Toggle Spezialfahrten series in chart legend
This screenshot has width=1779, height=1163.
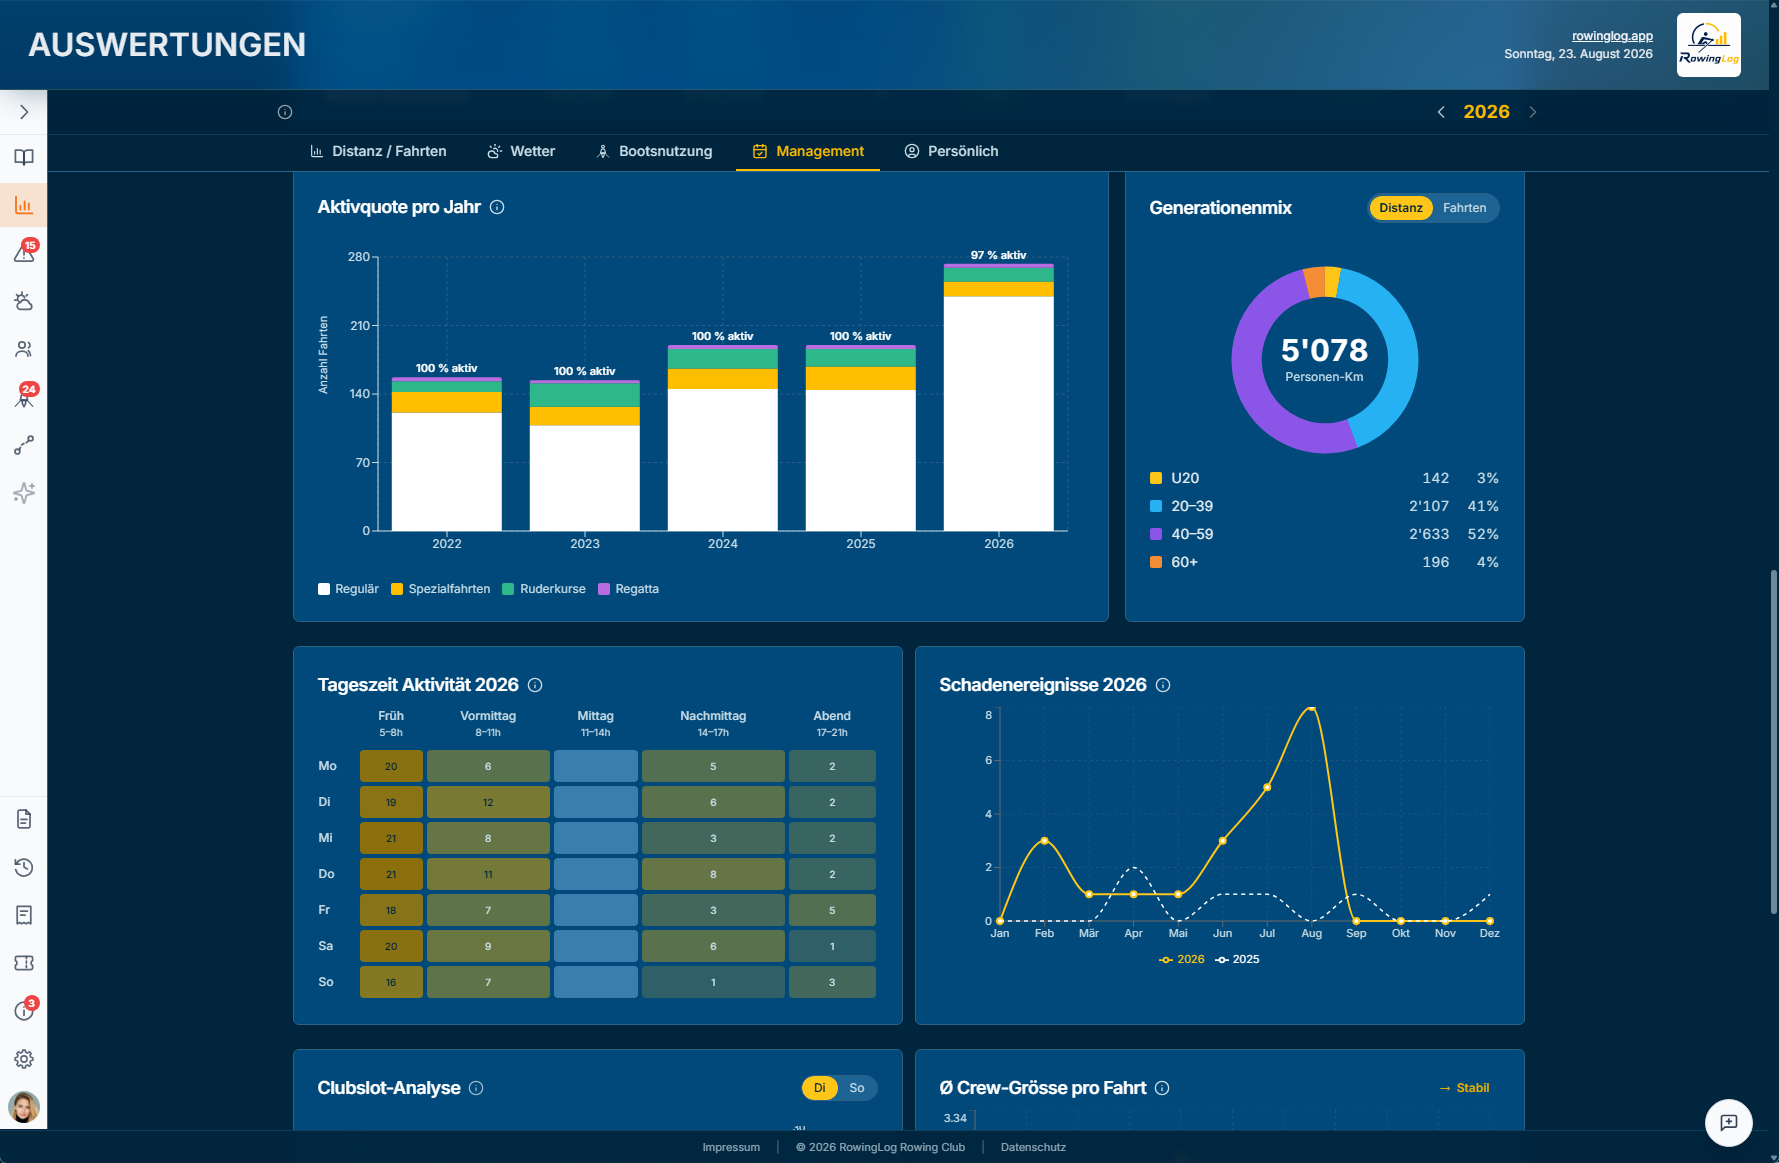pos(440,589)
